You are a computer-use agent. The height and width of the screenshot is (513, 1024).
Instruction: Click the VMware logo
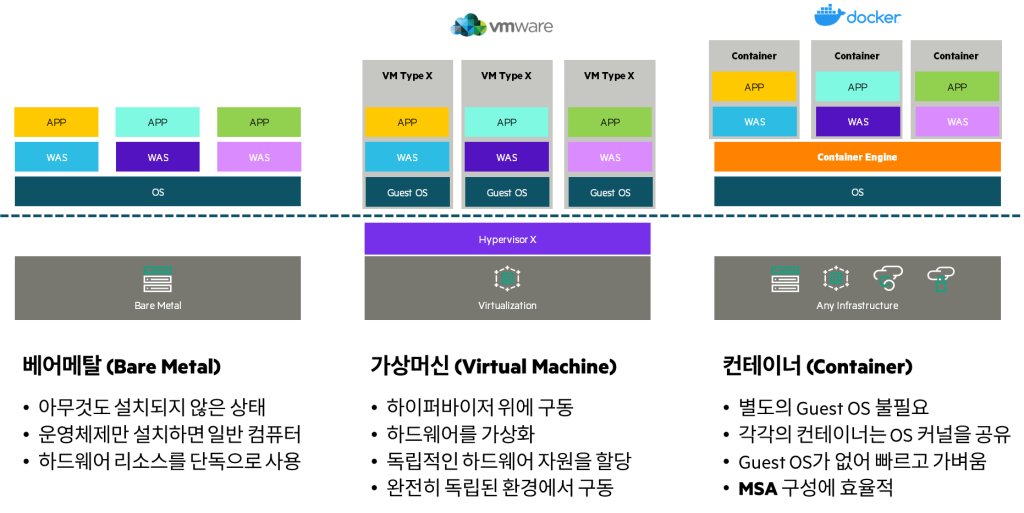501,25
